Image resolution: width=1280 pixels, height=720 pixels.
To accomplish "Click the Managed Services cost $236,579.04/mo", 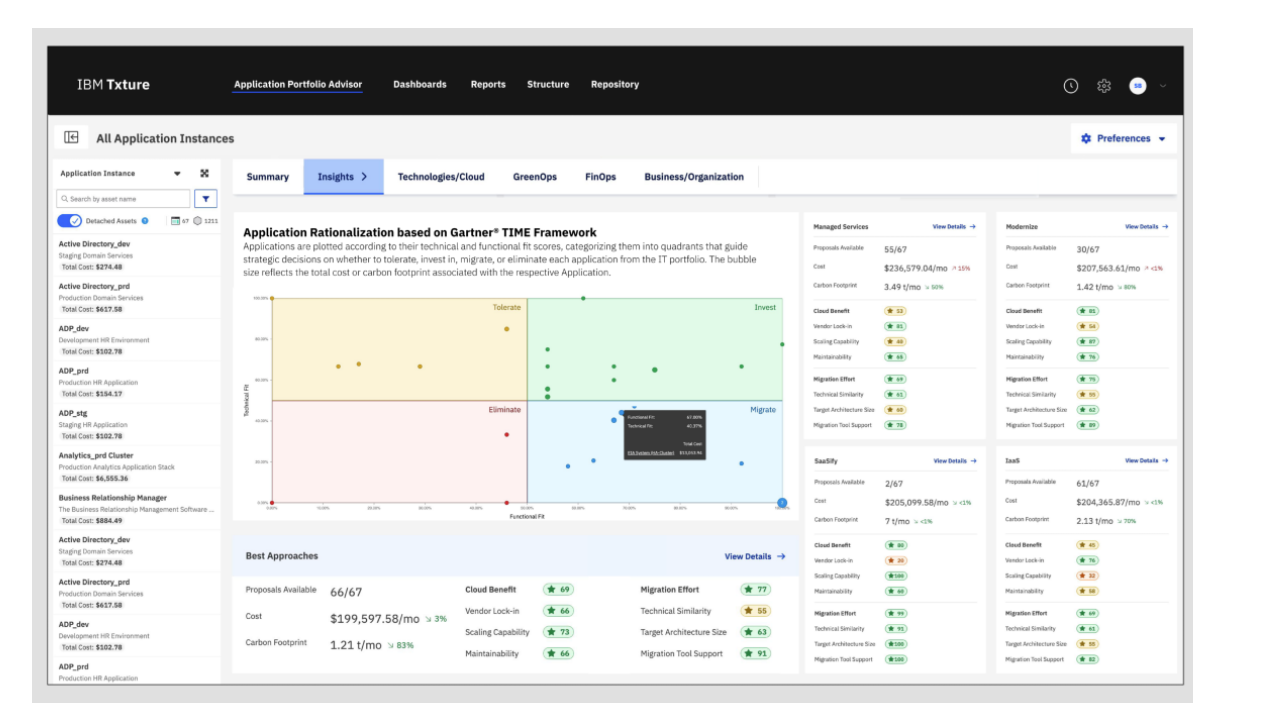I will click(x=916, y=268).
